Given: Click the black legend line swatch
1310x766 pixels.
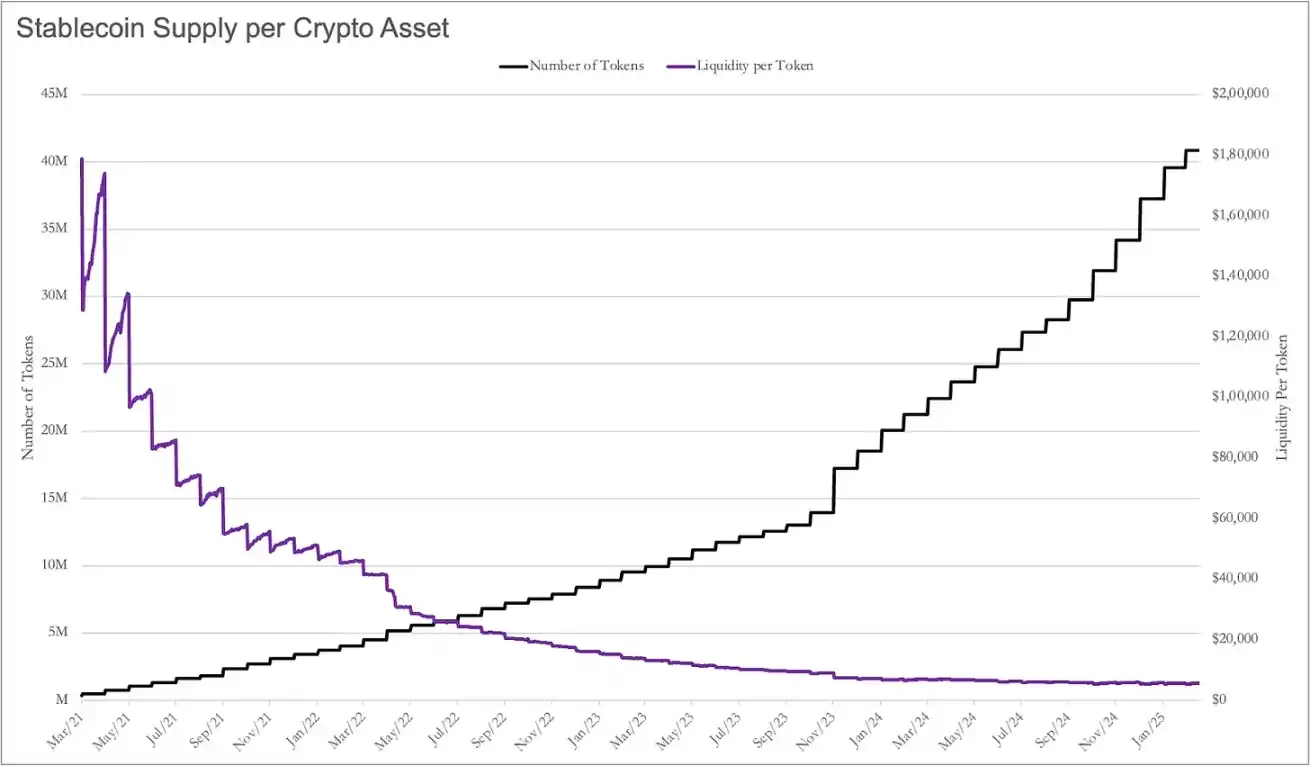Looking at the screenshot, I should (x=512, y=66).
